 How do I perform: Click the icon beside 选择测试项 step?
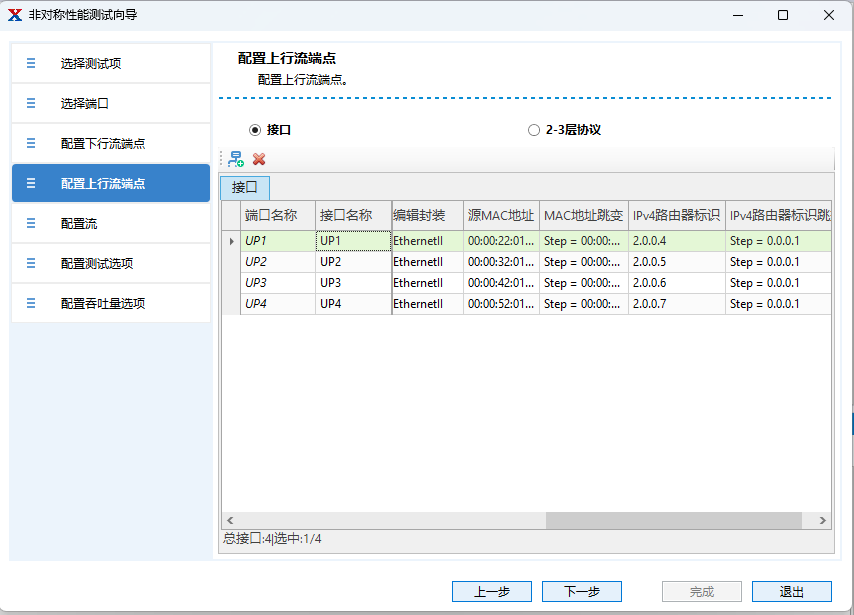31,63
